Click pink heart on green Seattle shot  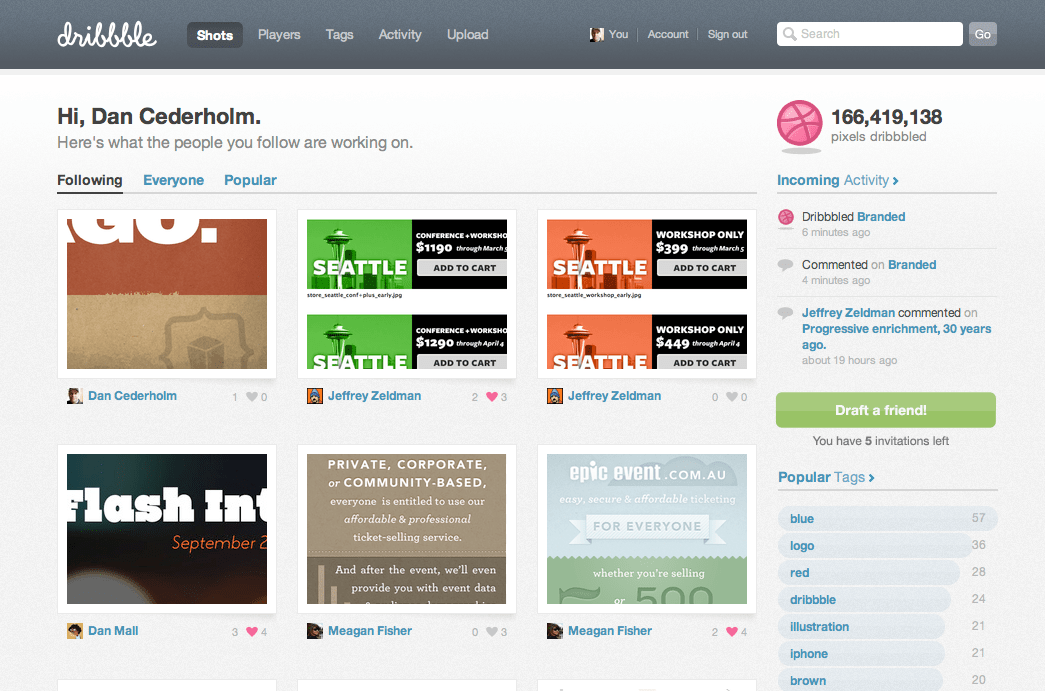pyautogui.click(x=492, y=396)
